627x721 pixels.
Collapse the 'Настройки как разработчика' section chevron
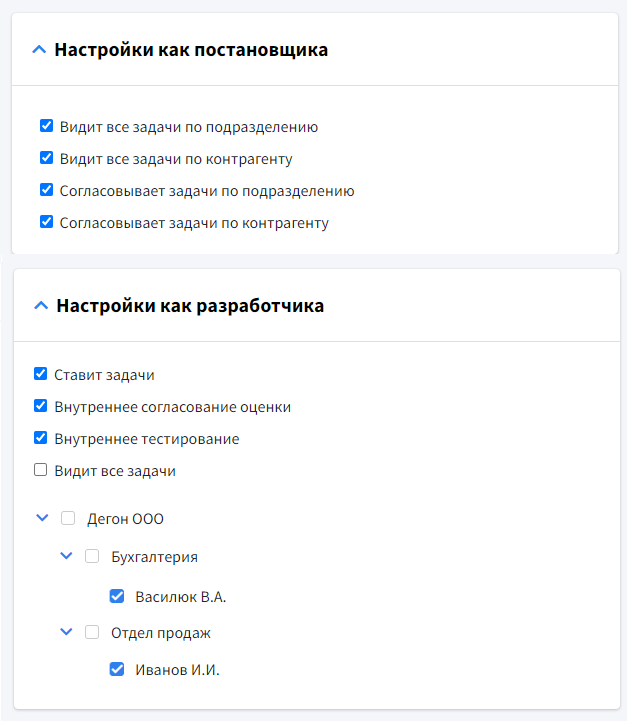click(x=41, y=306)
